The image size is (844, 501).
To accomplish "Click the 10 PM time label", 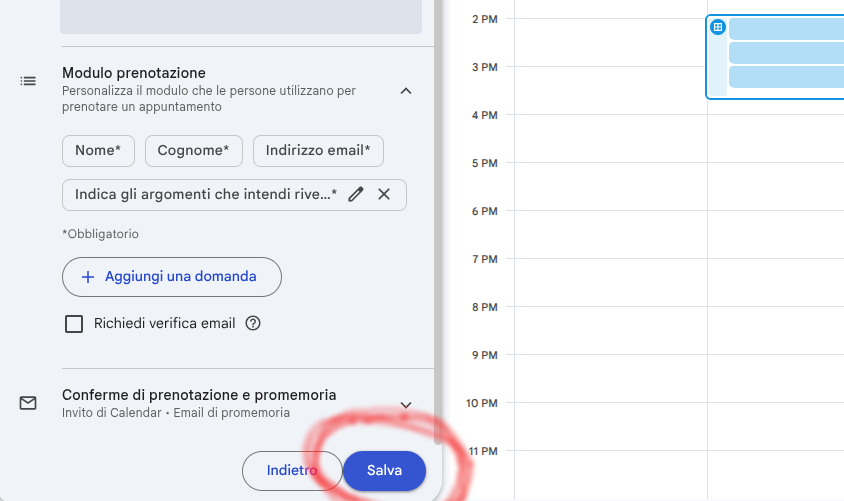I will pyautogui.click(x=482, y=403).
